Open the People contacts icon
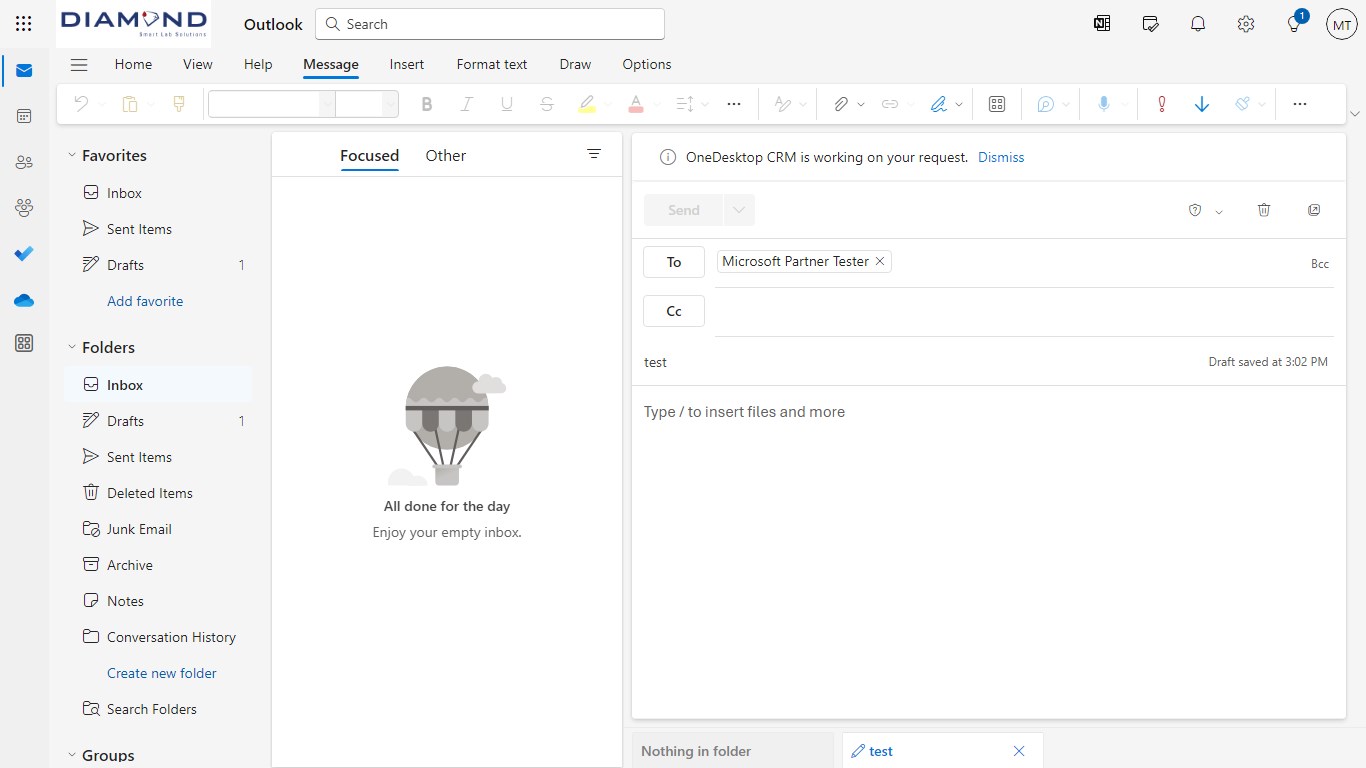Screen dimensions: 1366x768 [24, 162]
